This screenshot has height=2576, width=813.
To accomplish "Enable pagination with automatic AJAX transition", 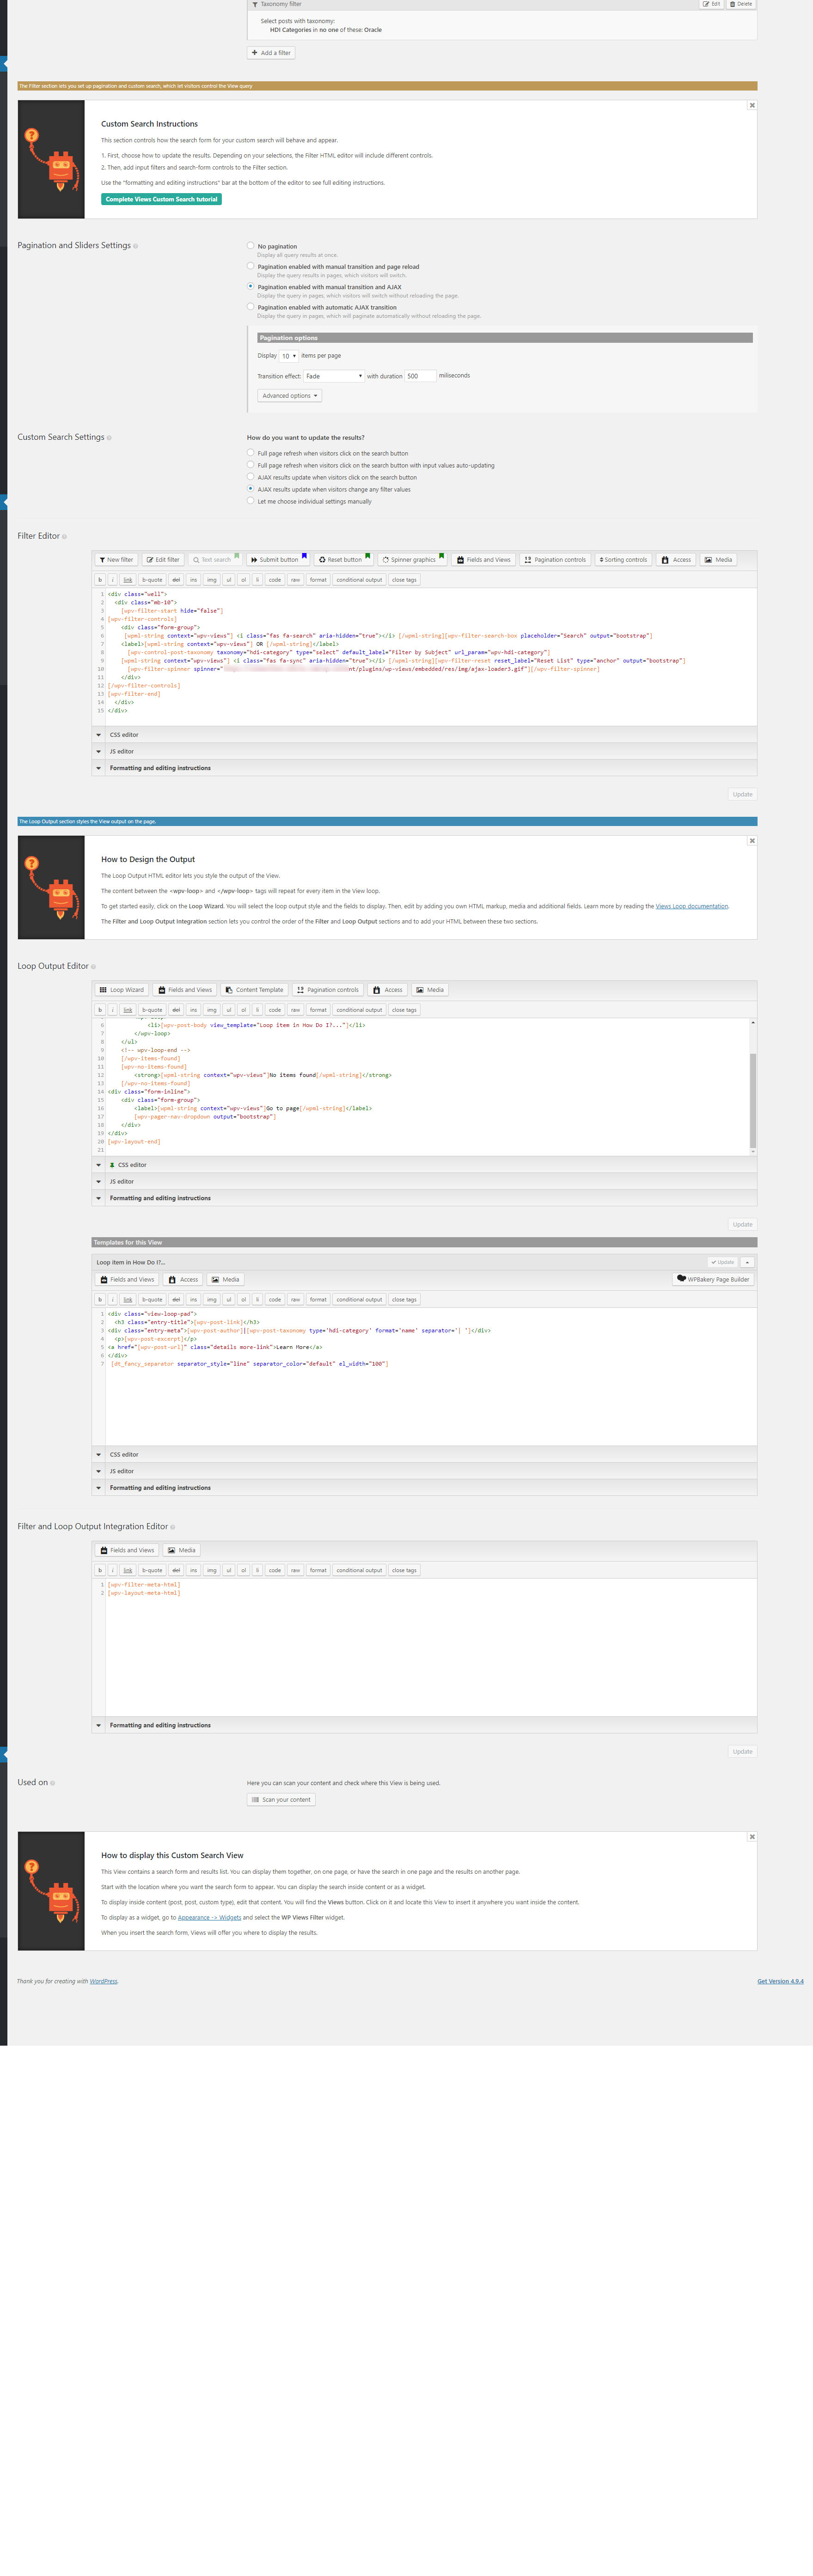I will click(250, 307).
